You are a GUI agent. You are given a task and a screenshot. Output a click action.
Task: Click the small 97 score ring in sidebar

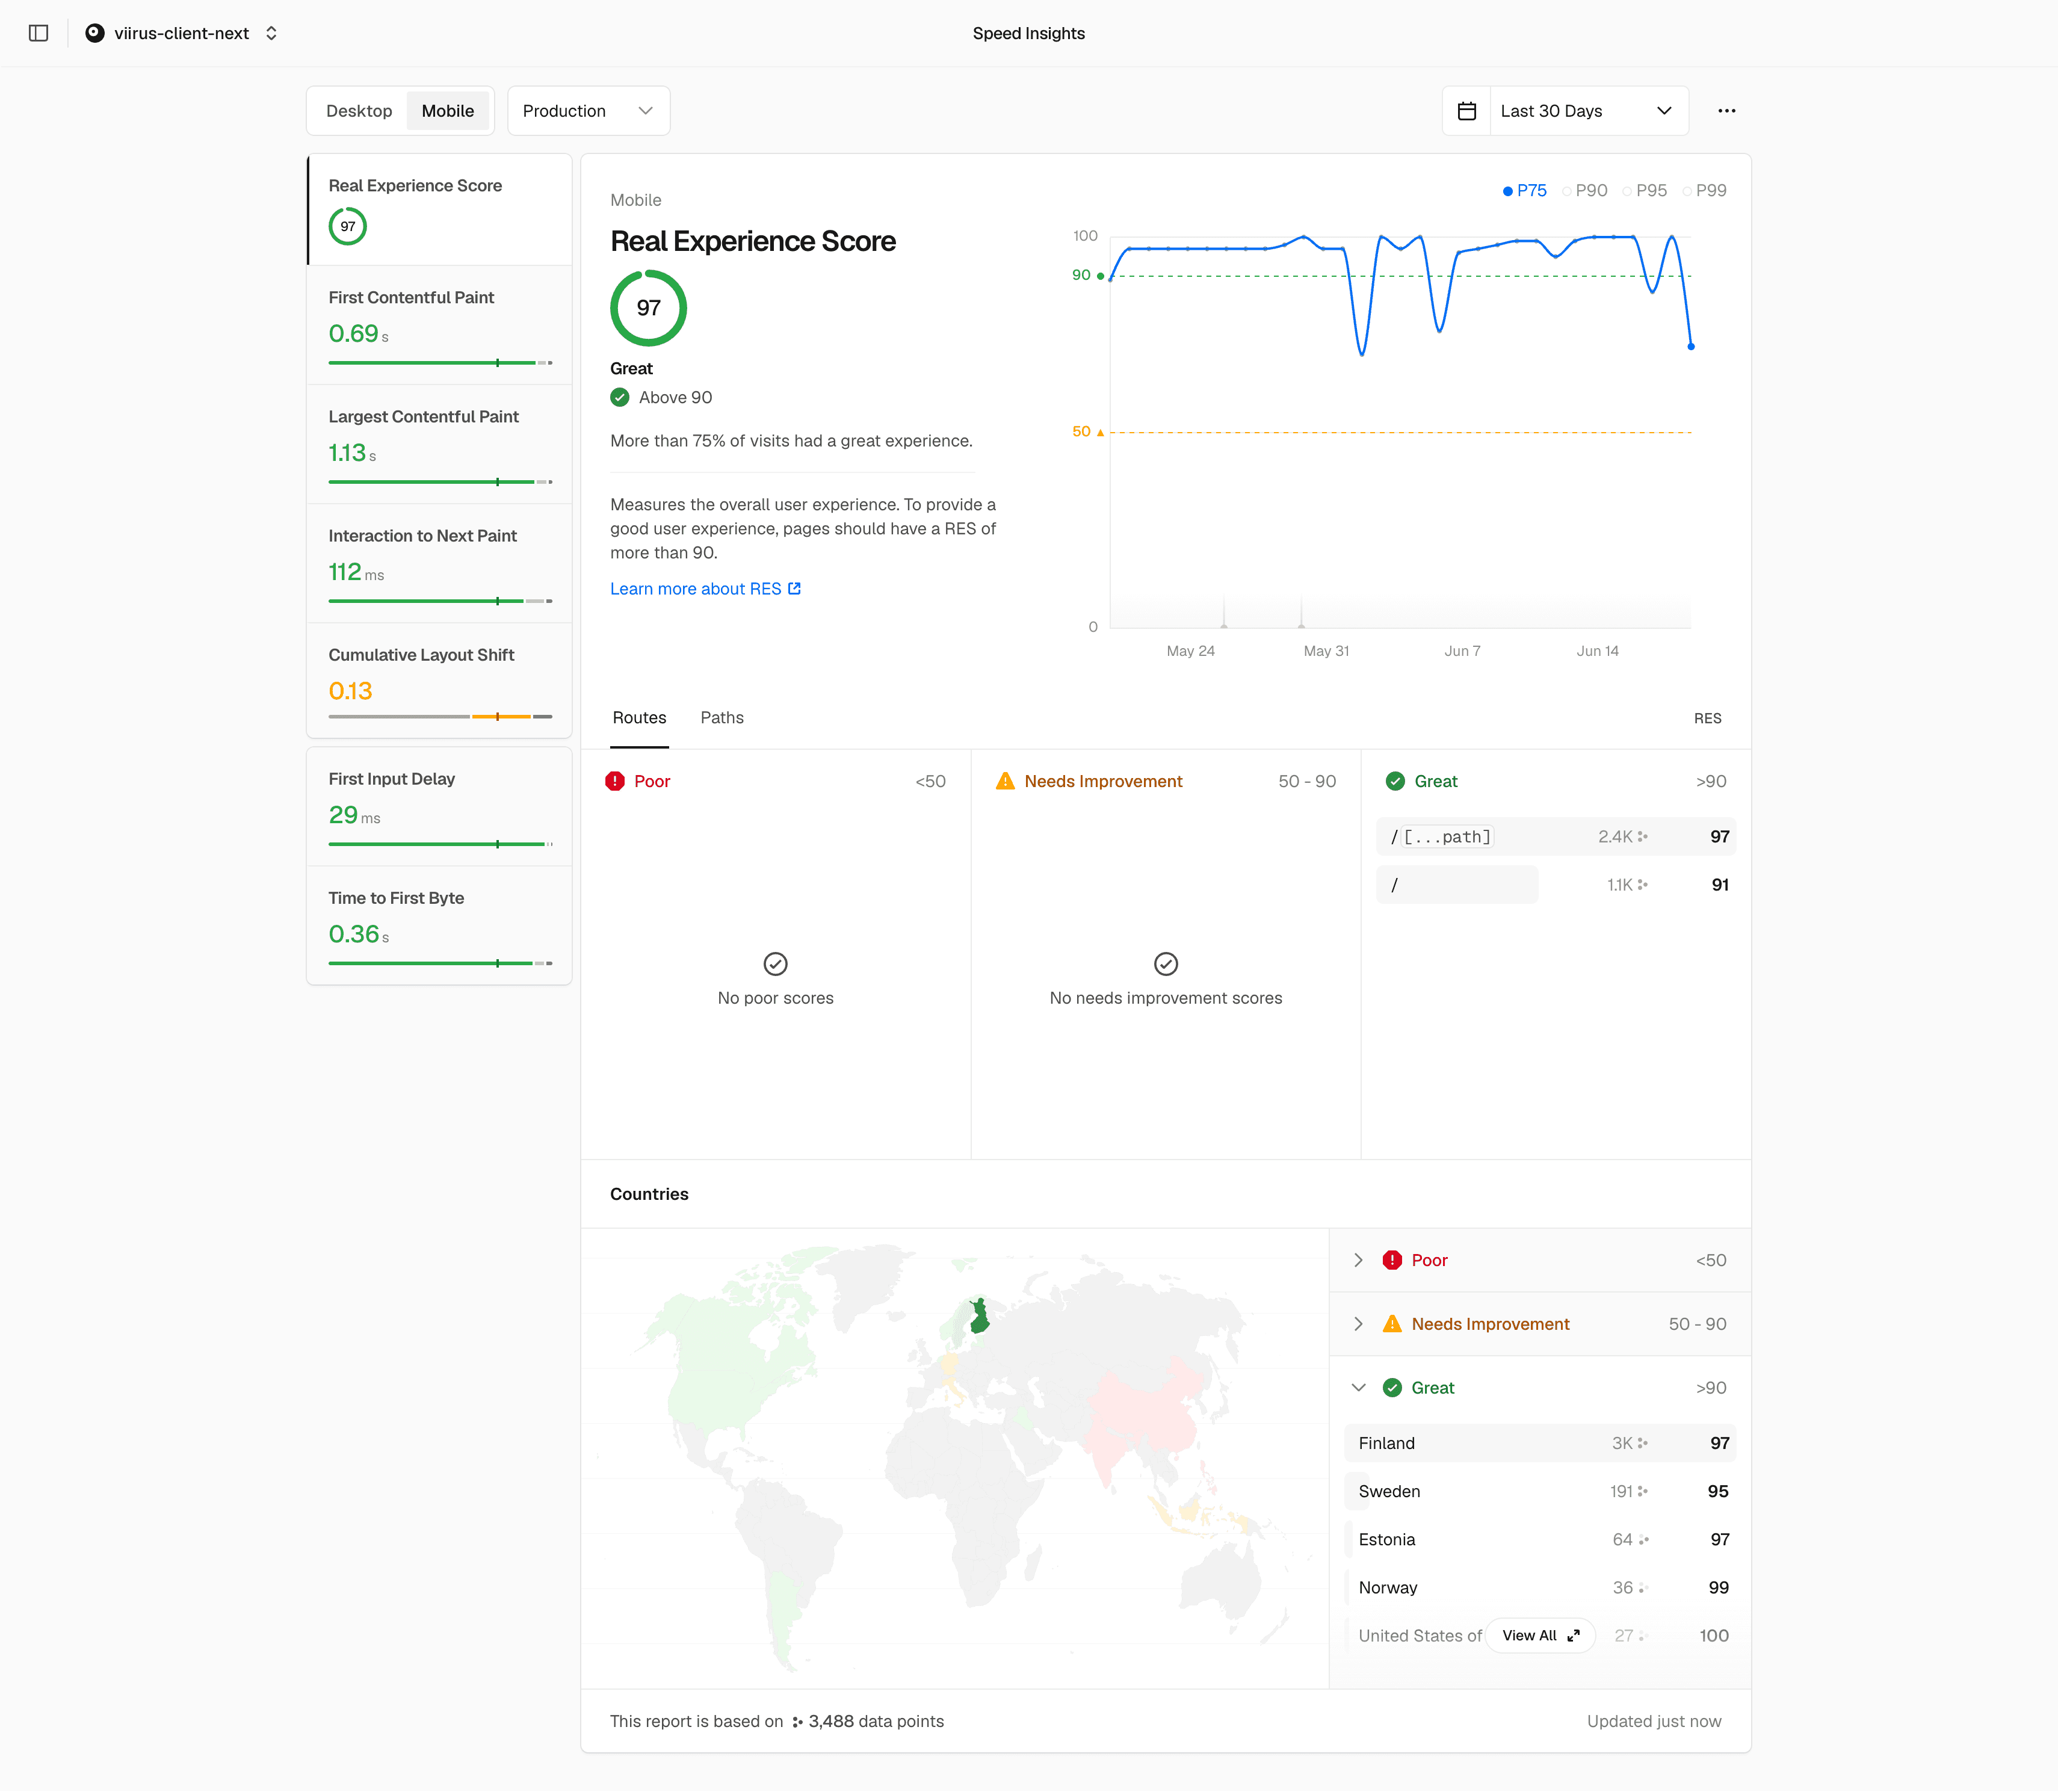pos(348,226)
